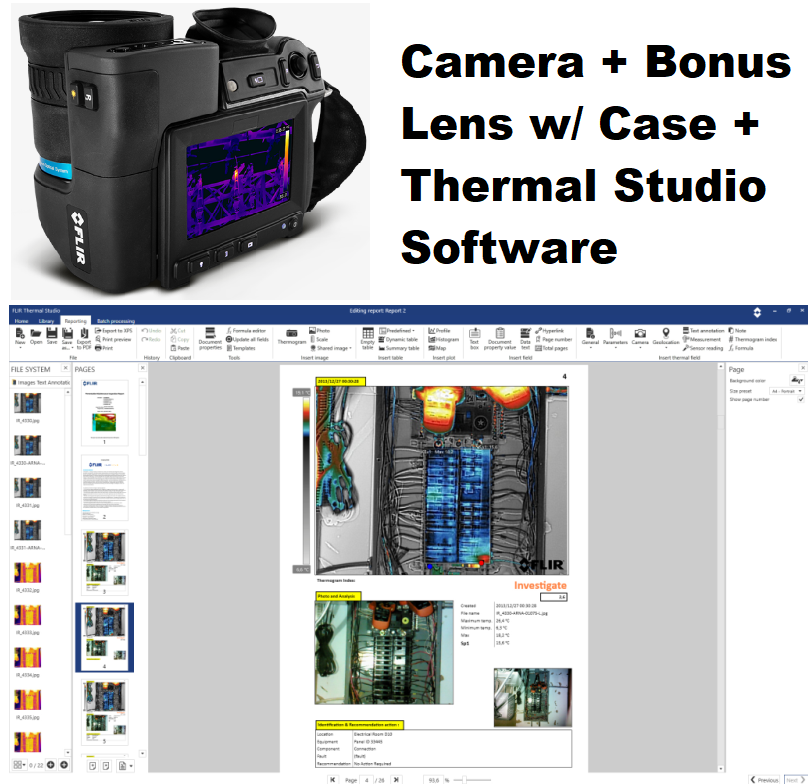The image size is (808, 784).
Task: Jump to the first page
Action: pos(333,779)
